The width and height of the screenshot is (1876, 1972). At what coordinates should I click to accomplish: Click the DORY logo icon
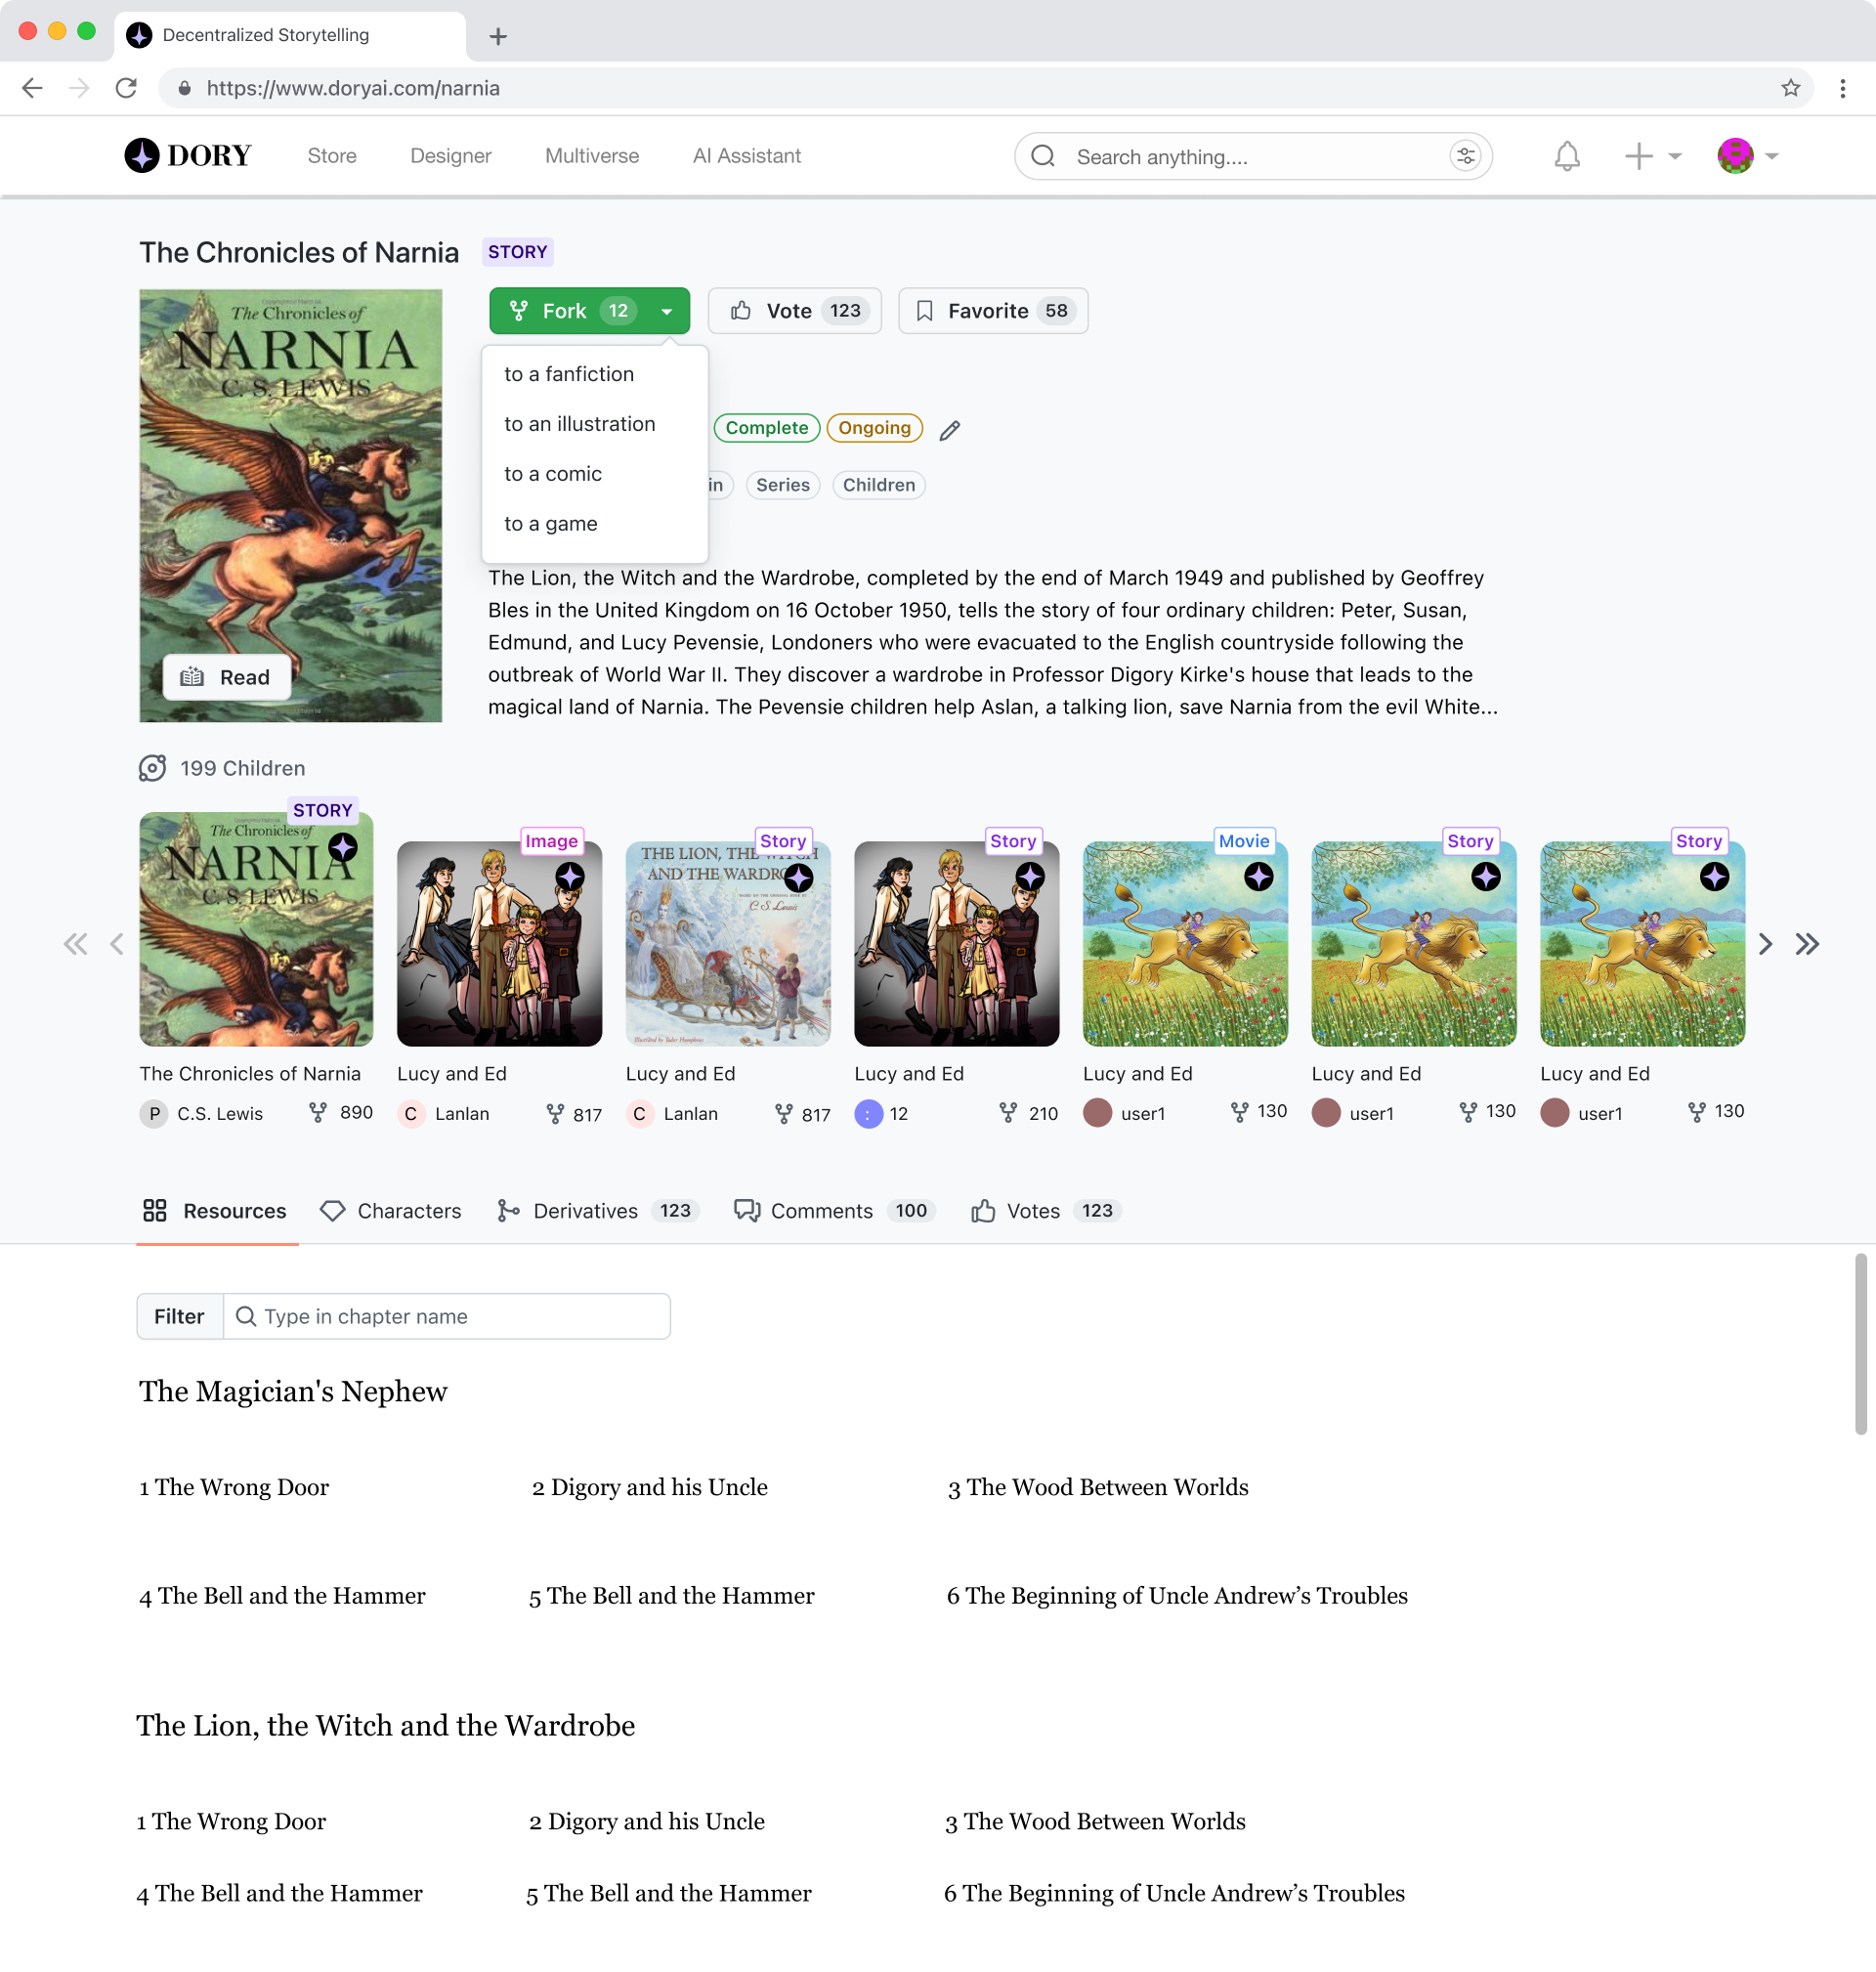click(142, 155)
